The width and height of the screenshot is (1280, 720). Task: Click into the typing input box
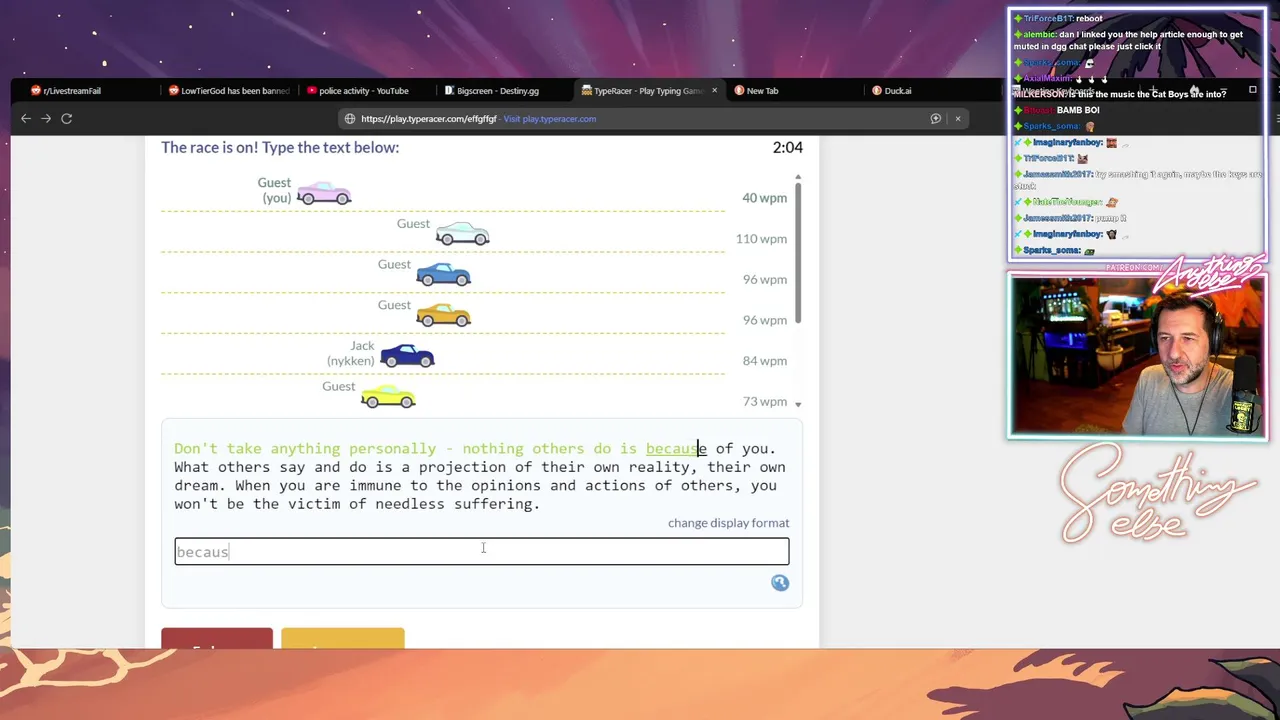click(482, 551)
